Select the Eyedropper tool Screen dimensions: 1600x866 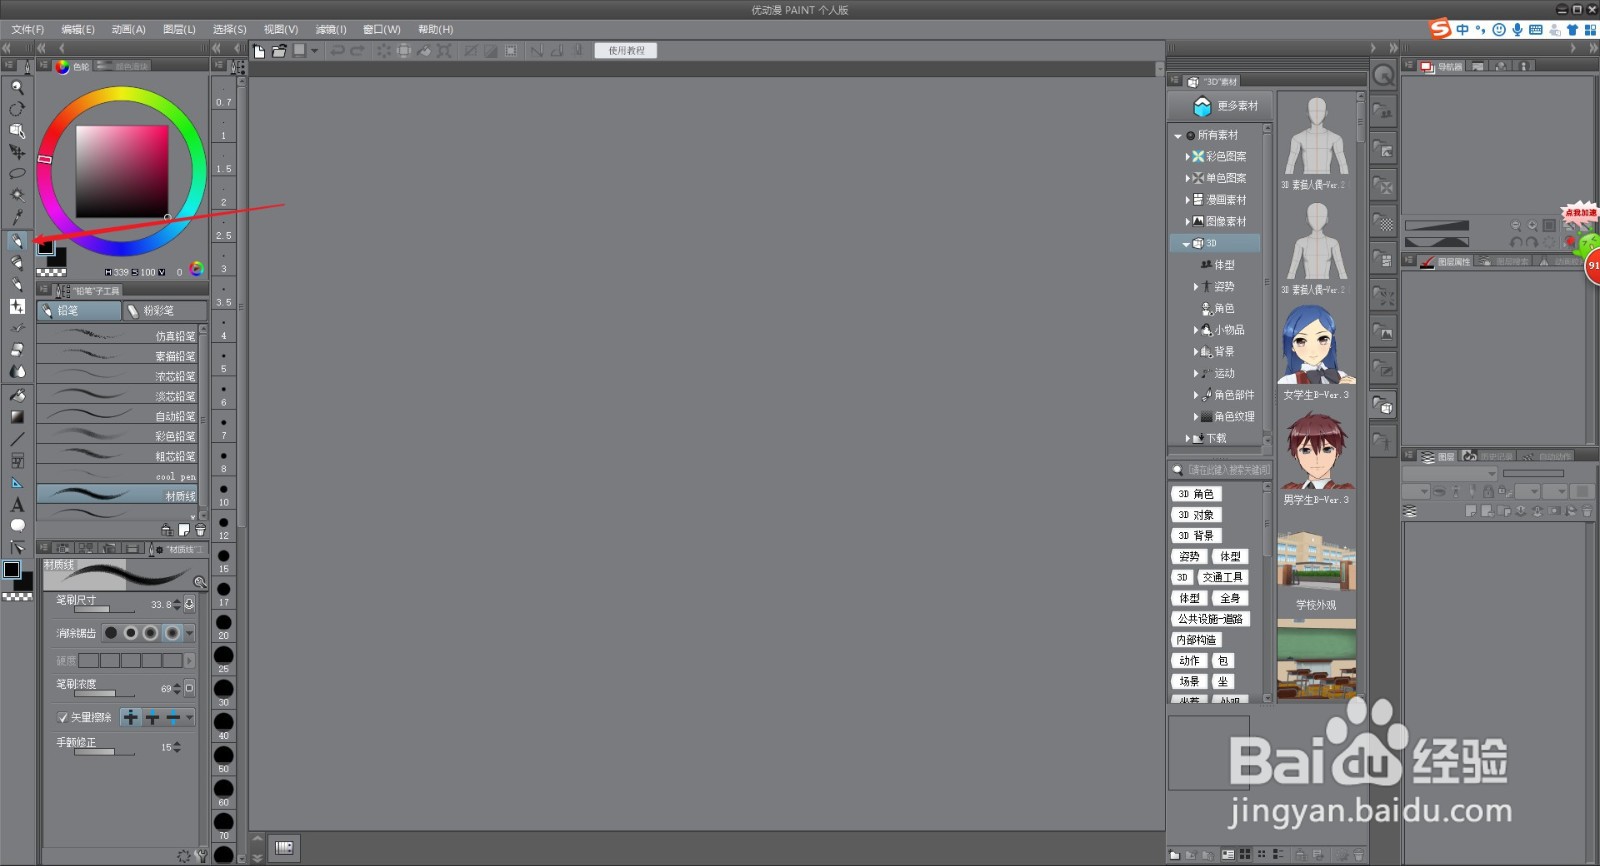tap(17, 217)
